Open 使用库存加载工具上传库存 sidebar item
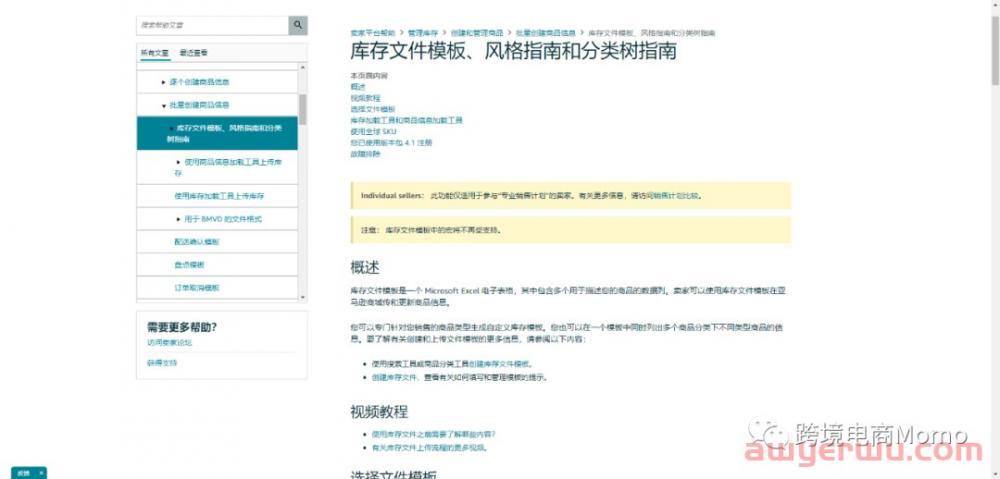1000x479 pixels. pos(219,196)
